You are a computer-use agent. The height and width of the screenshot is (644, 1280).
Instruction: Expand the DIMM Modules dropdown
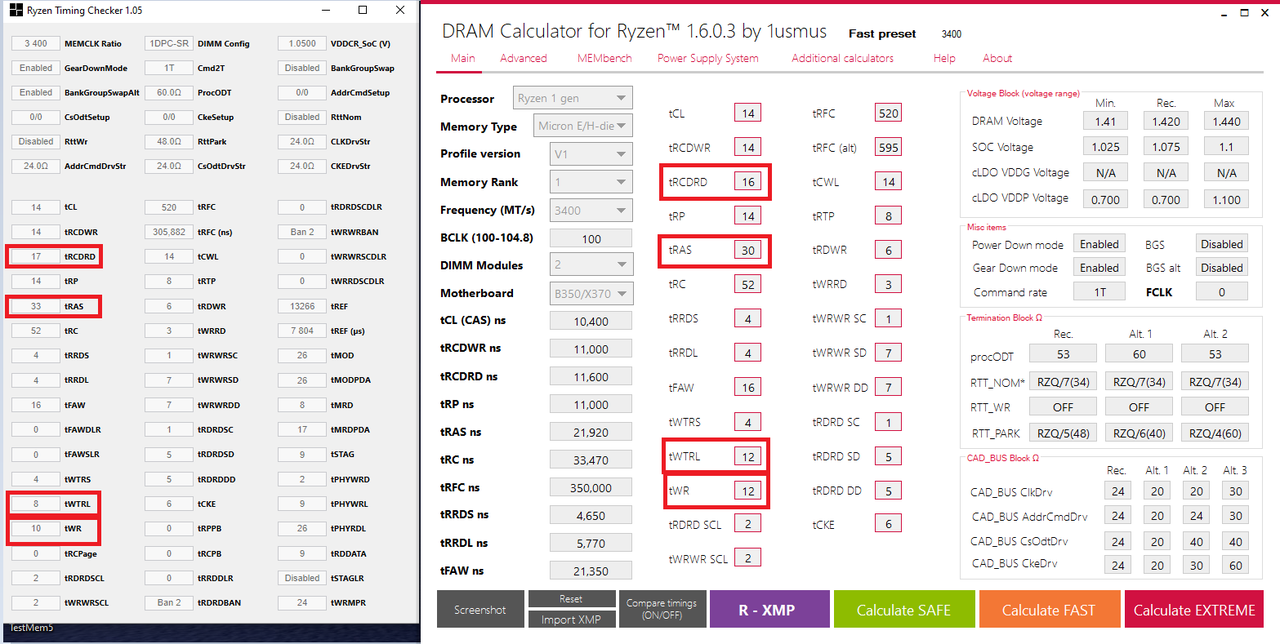coord(590,266)
